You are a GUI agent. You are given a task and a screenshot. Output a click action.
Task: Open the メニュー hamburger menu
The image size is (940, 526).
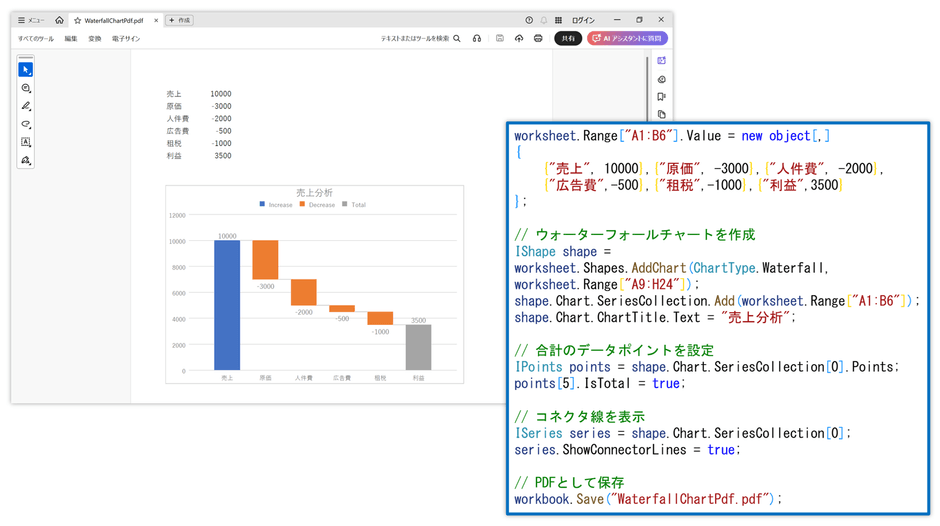[x=31, y=20]
